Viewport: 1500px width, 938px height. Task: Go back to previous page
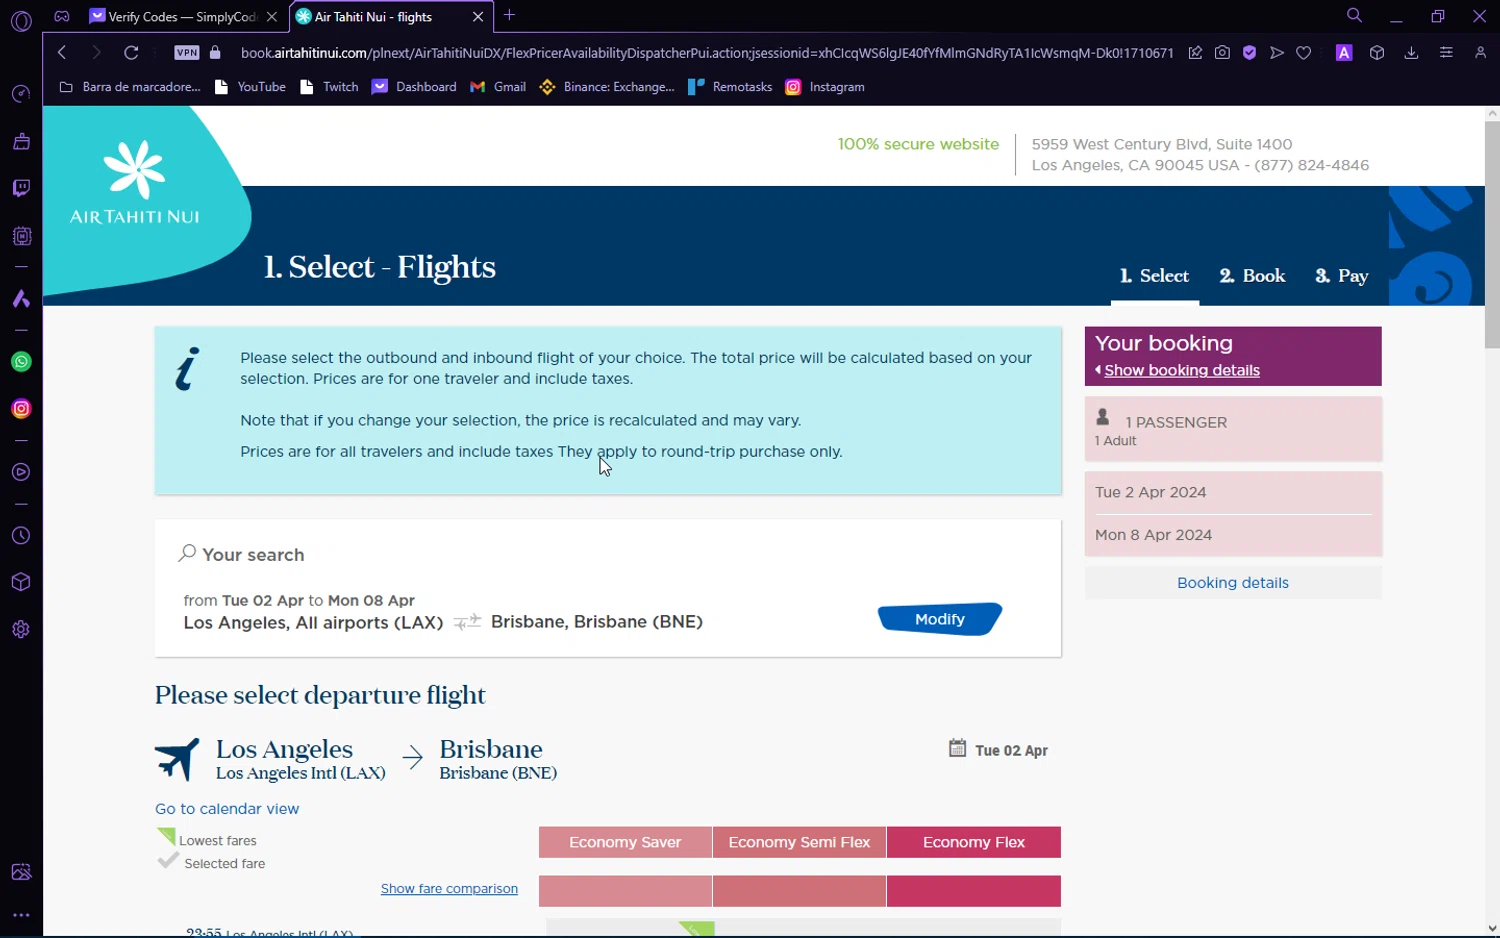coord(62,53)
